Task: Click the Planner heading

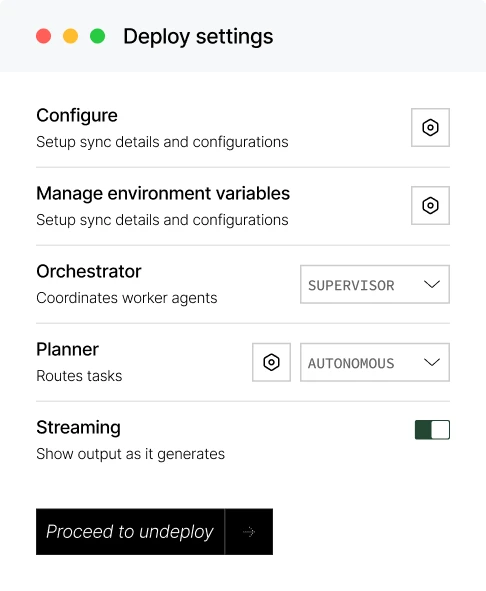Action: pos(67,349)
